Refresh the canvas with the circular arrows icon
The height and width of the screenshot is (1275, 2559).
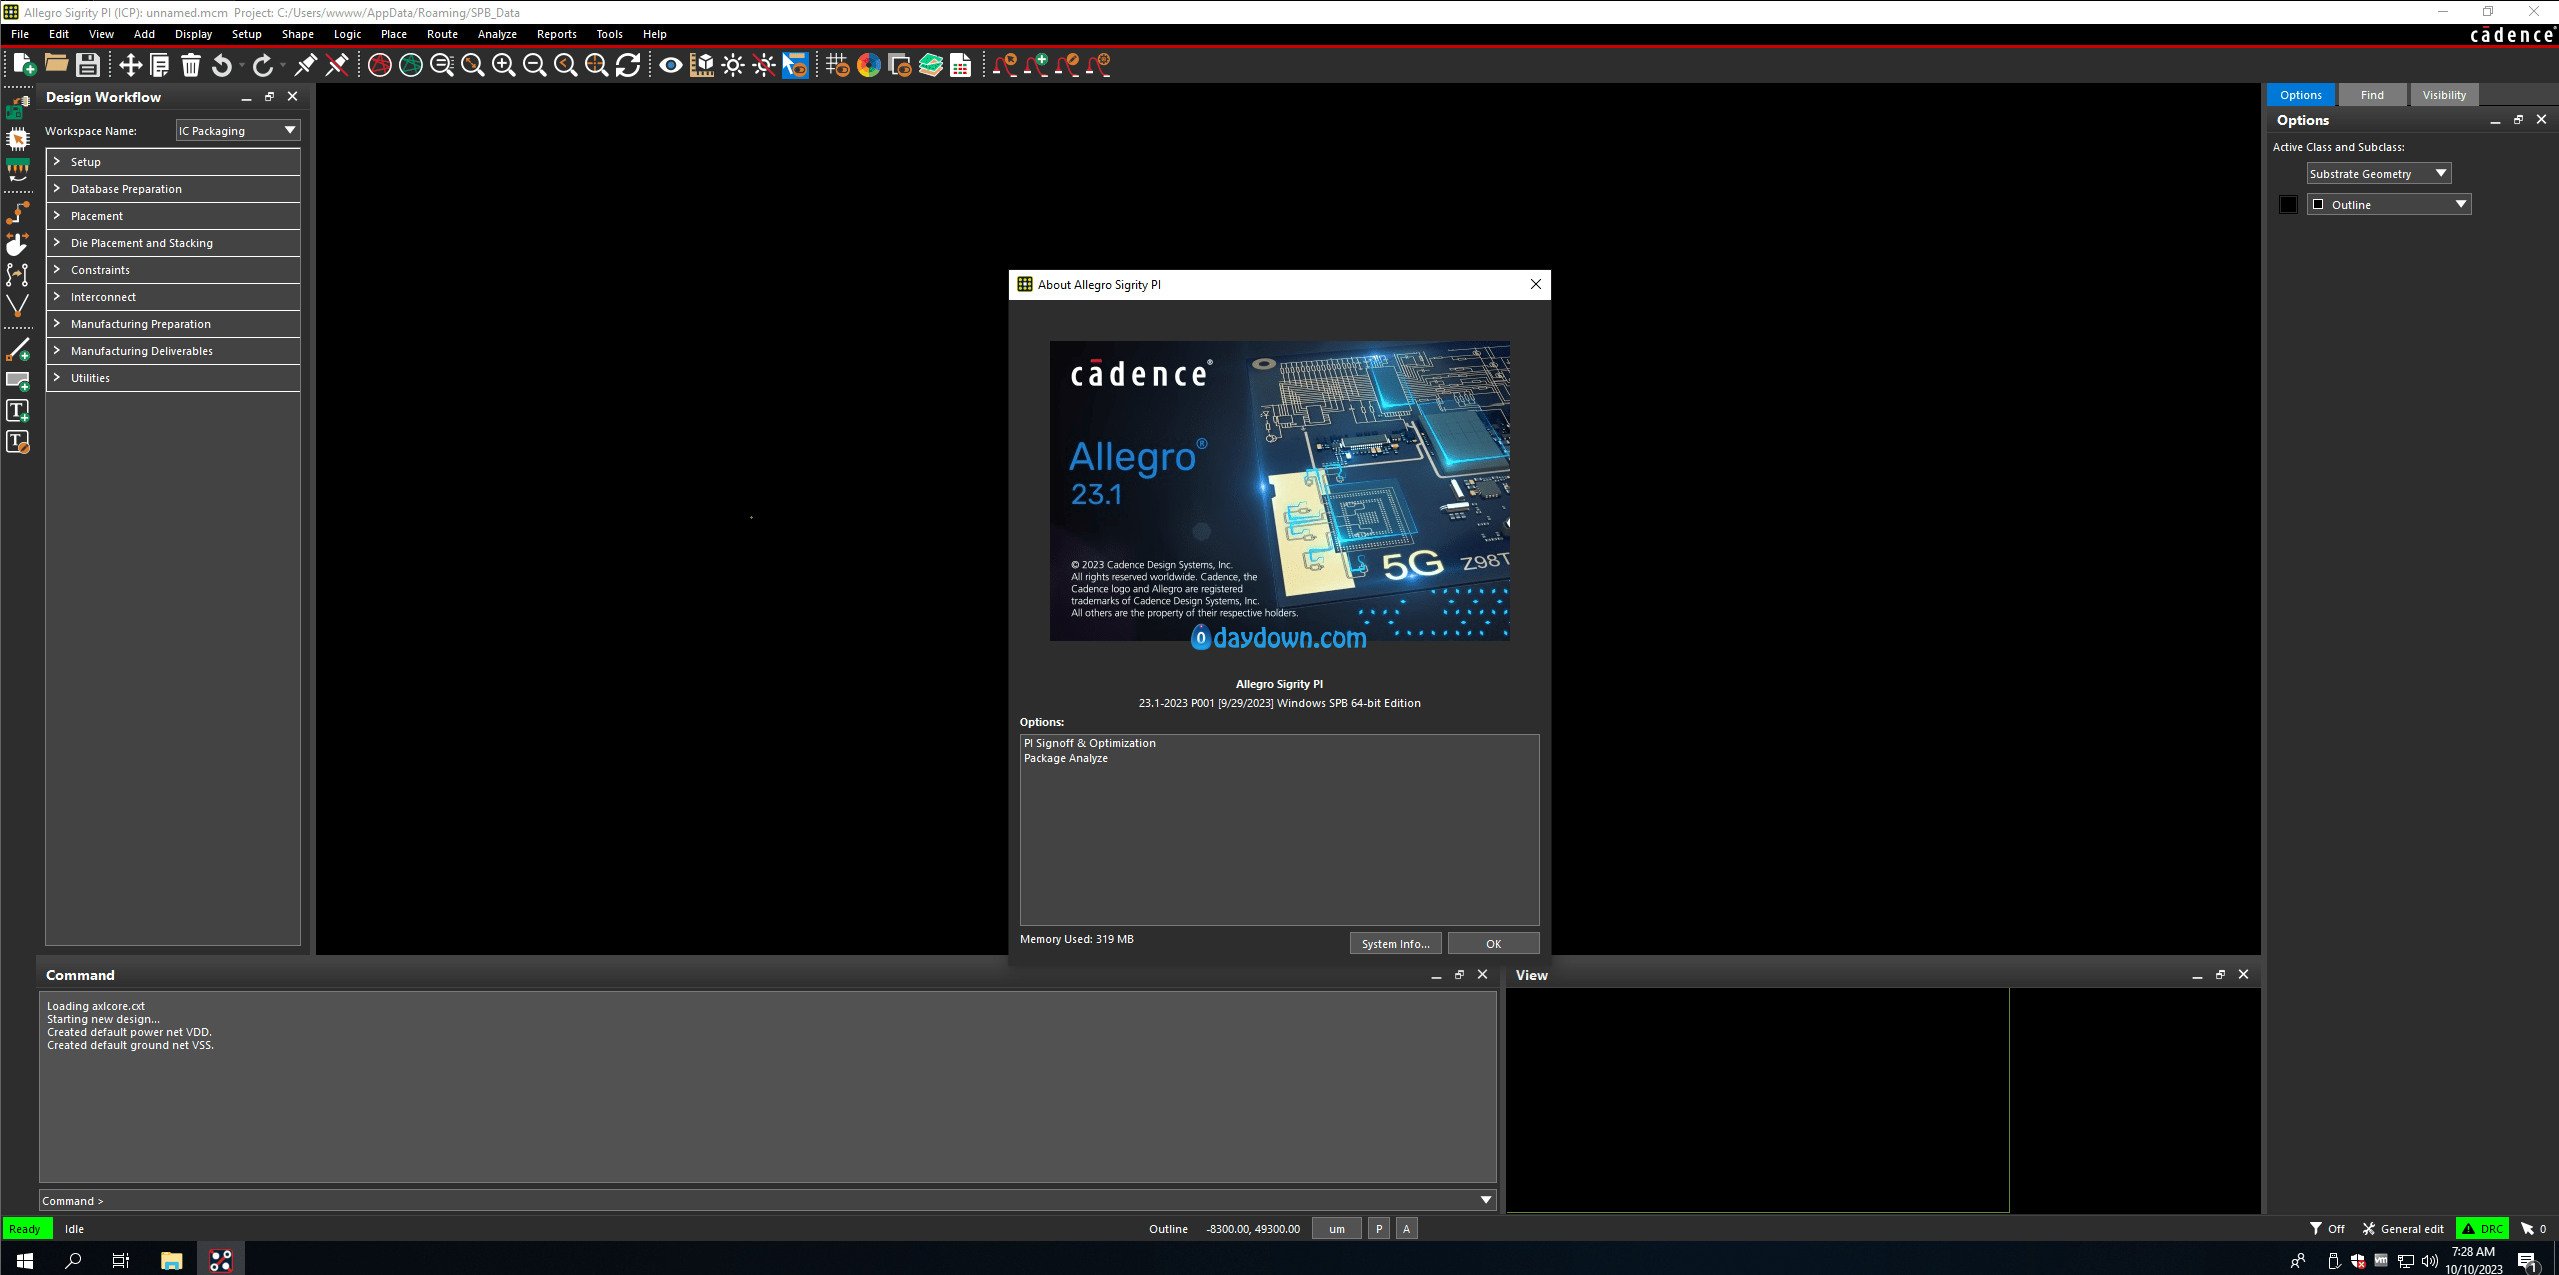(x=628, y=65)
